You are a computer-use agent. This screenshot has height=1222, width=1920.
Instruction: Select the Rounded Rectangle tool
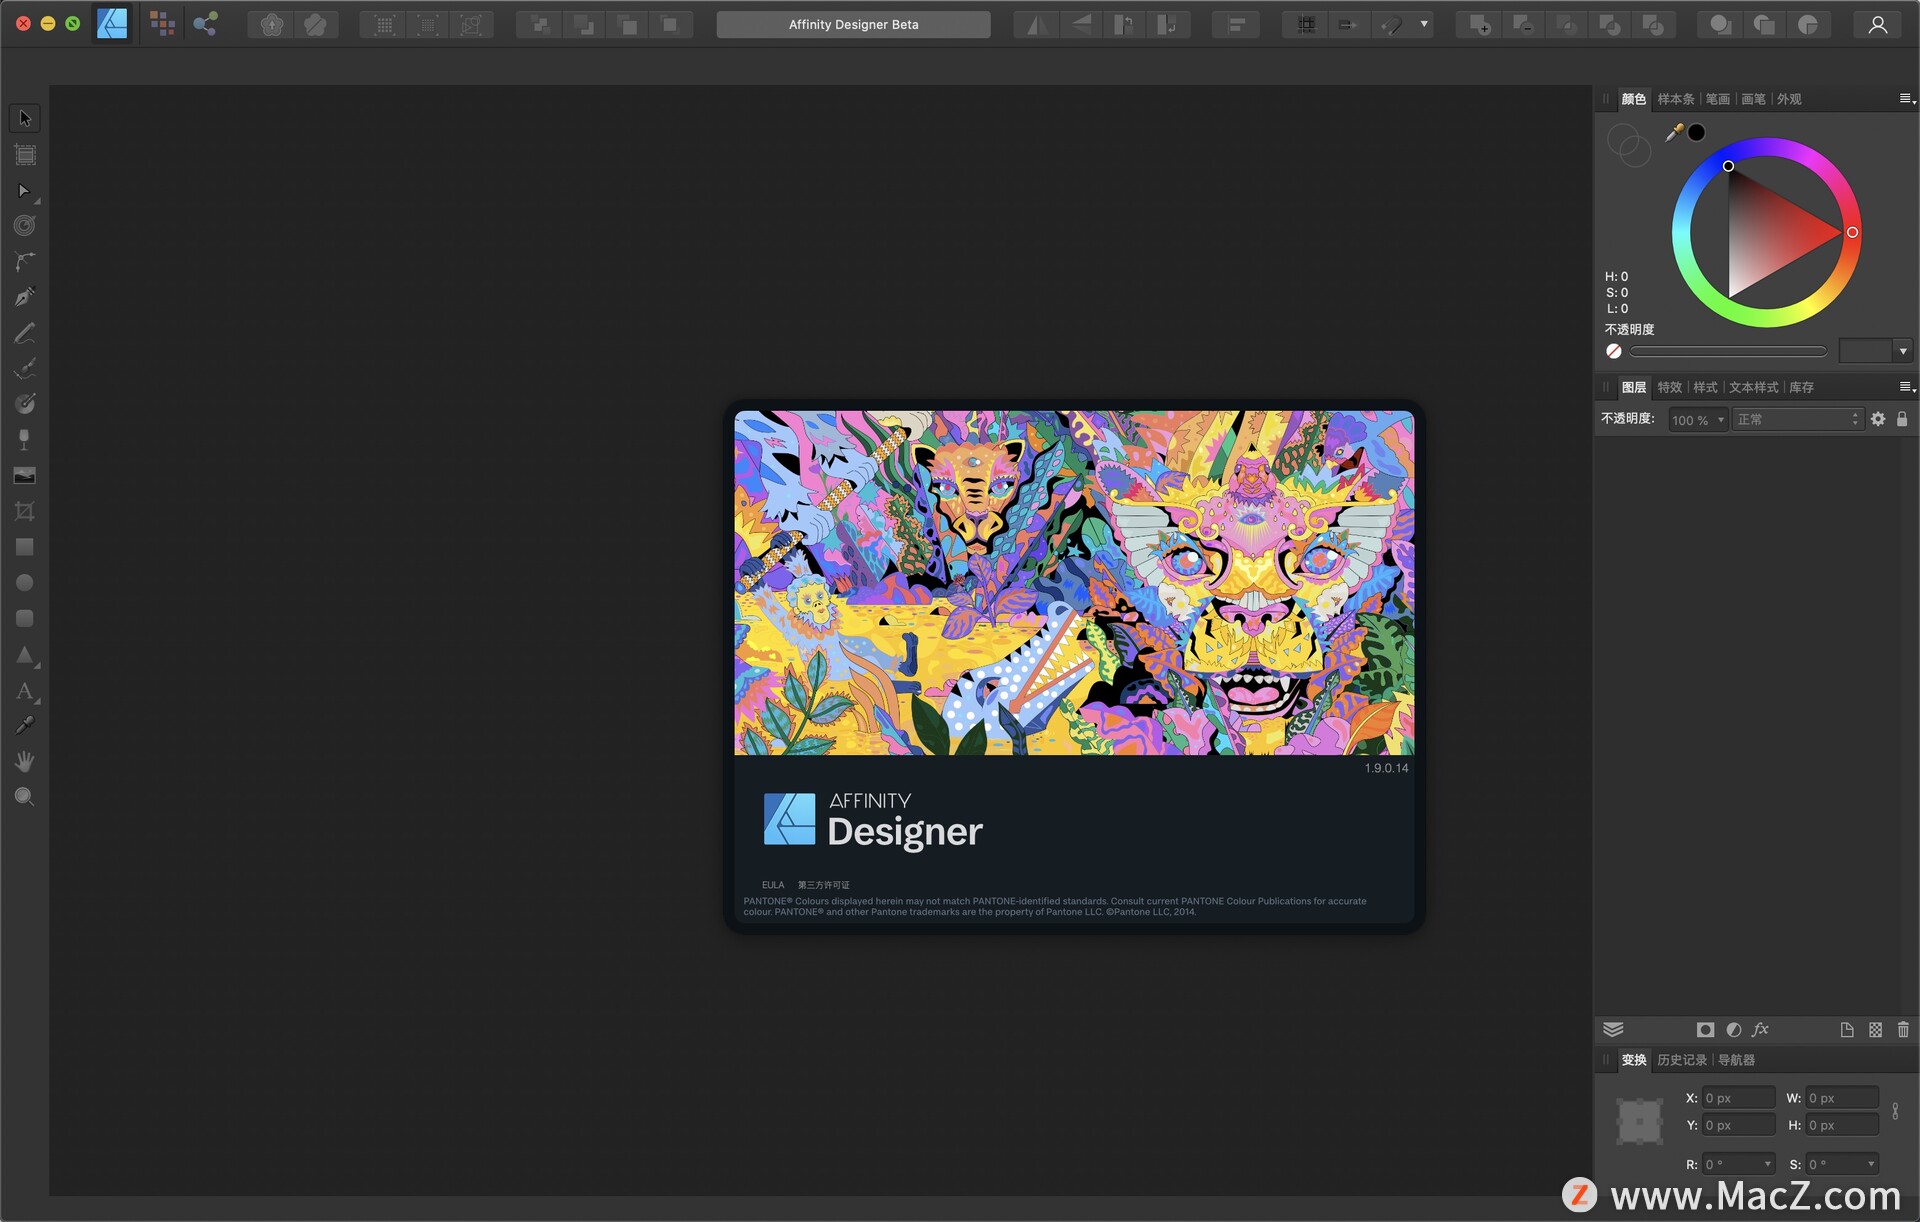click(25, 619)
